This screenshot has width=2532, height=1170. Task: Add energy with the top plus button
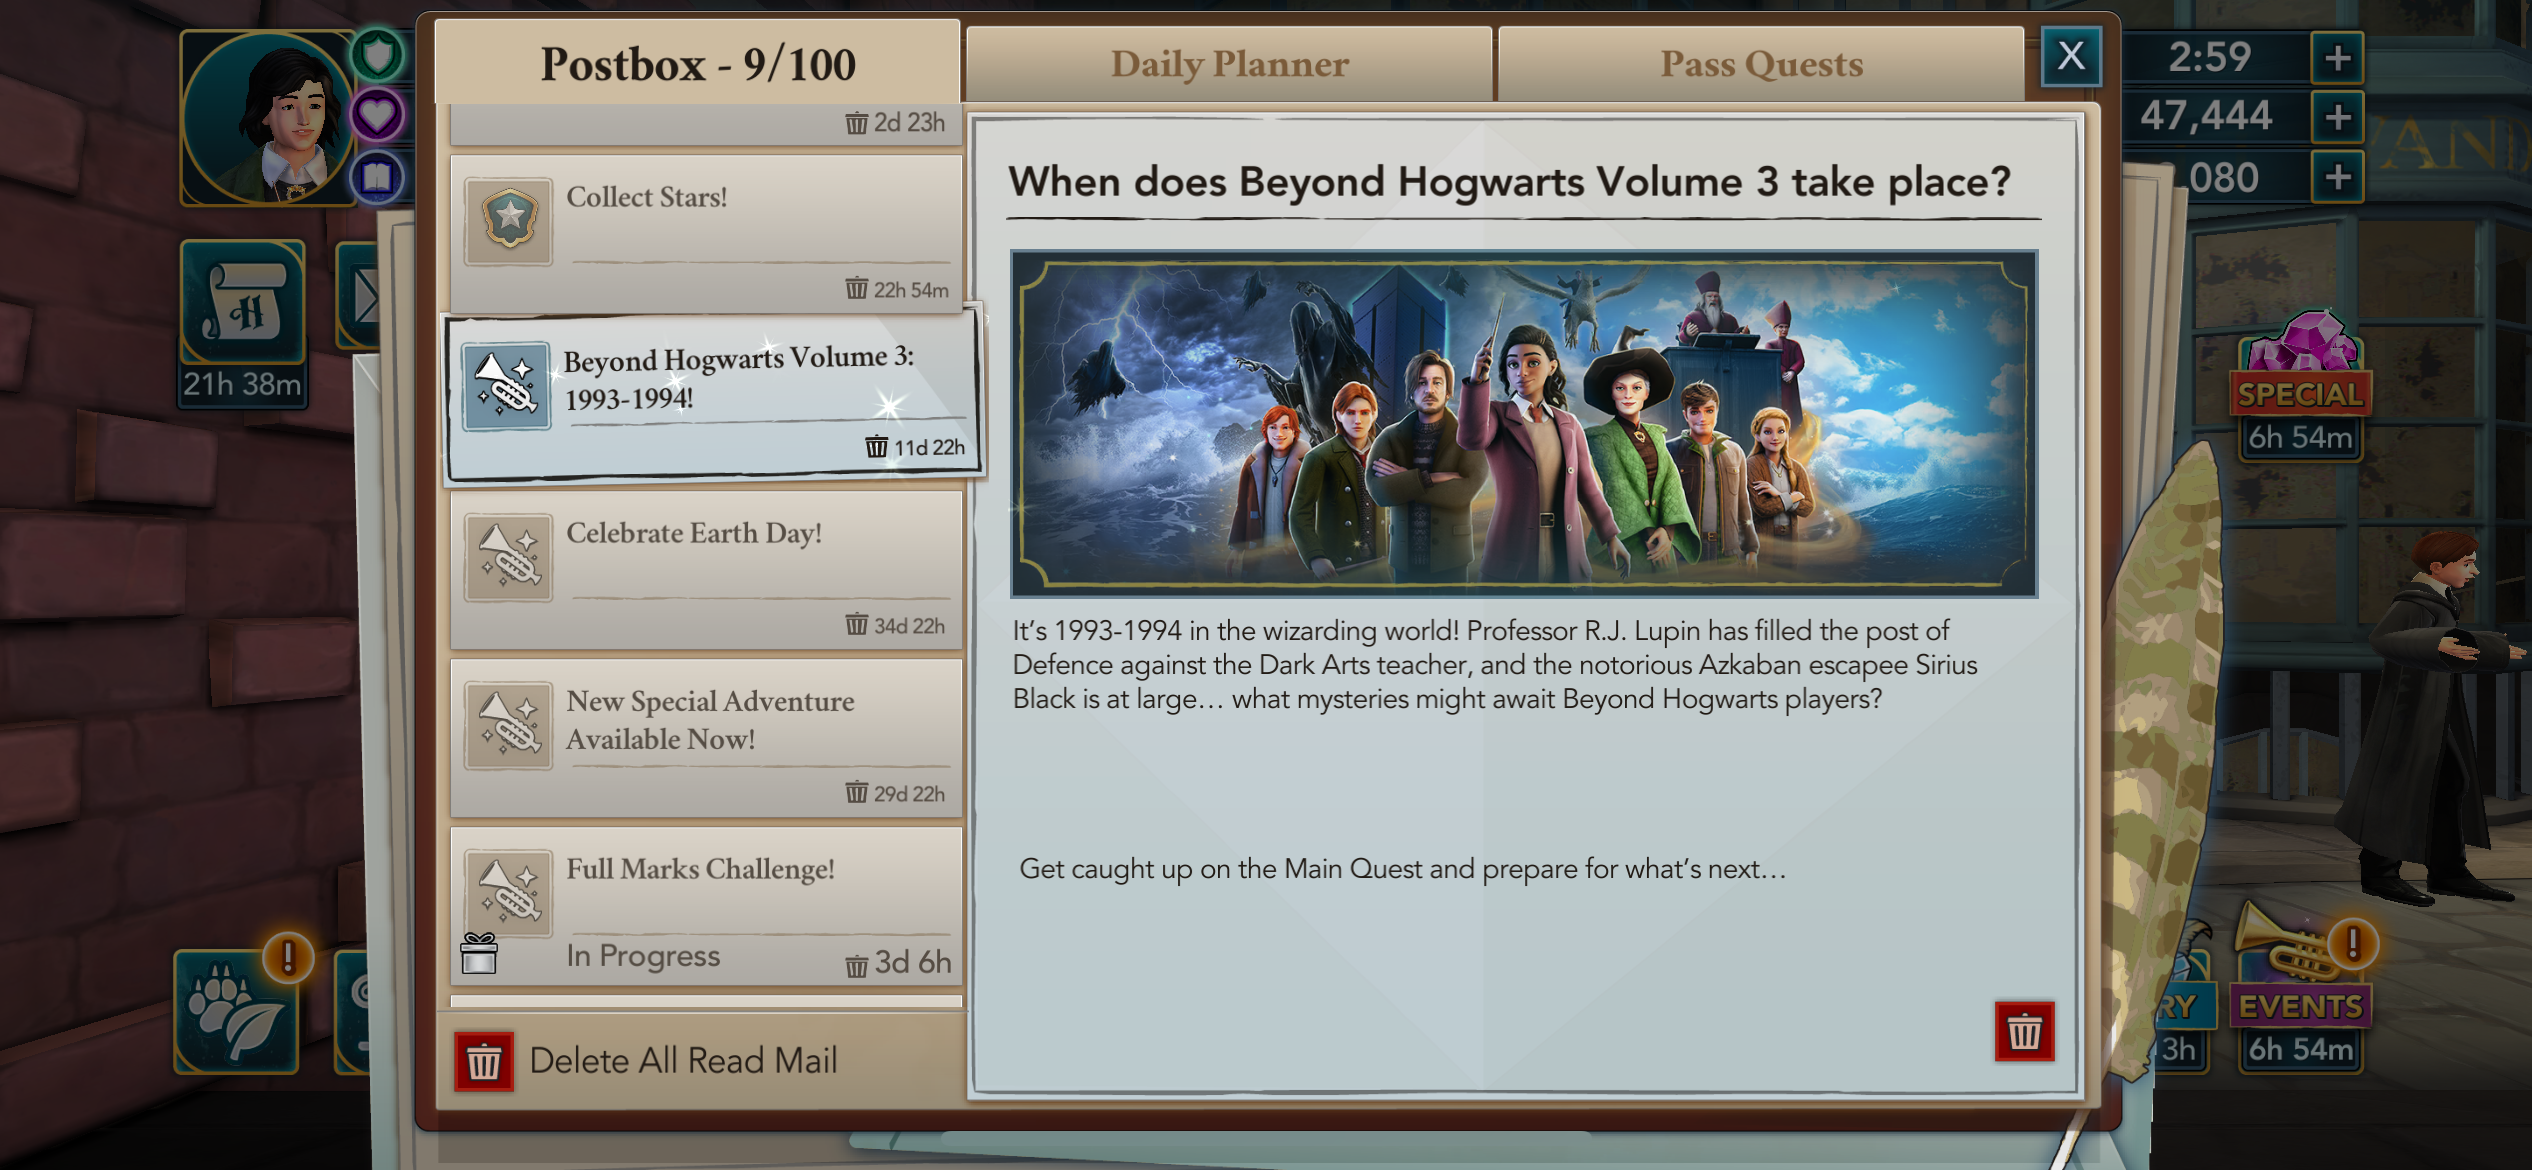coord(2337,58)
